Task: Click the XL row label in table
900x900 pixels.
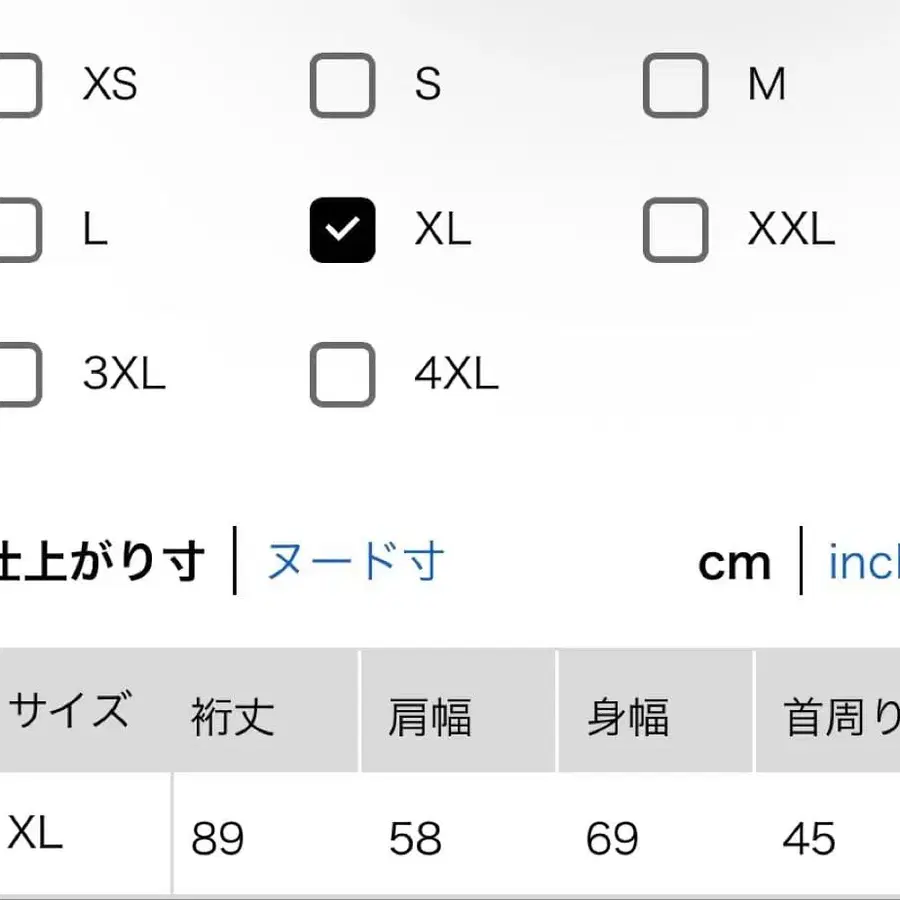Action: pyautogui.click(x=35, y=832)
